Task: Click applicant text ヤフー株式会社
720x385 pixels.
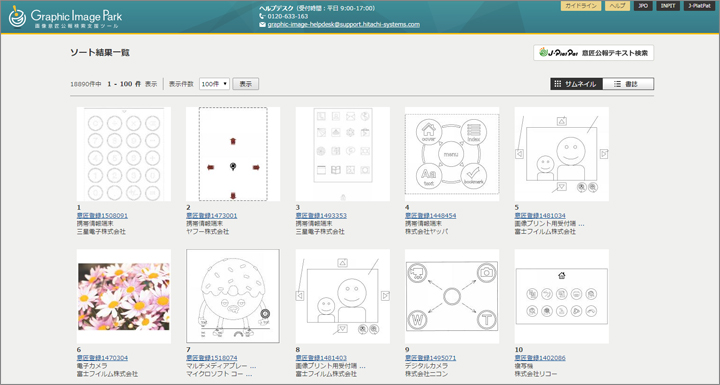Action: point(208,232)
